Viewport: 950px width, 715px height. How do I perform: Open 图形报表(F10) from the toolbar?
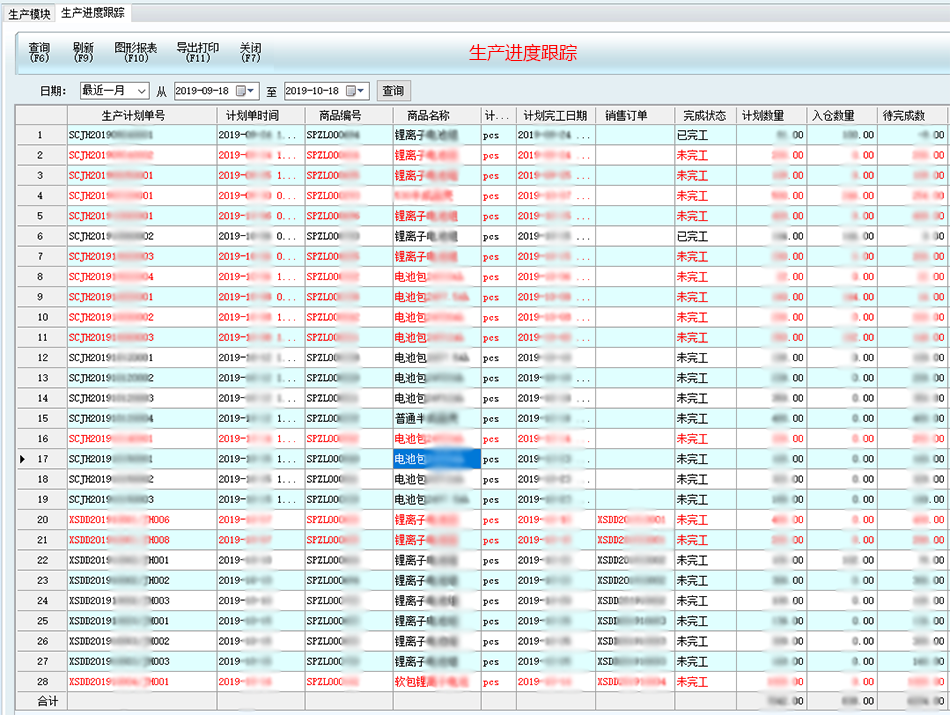click(x=136, y=52)
